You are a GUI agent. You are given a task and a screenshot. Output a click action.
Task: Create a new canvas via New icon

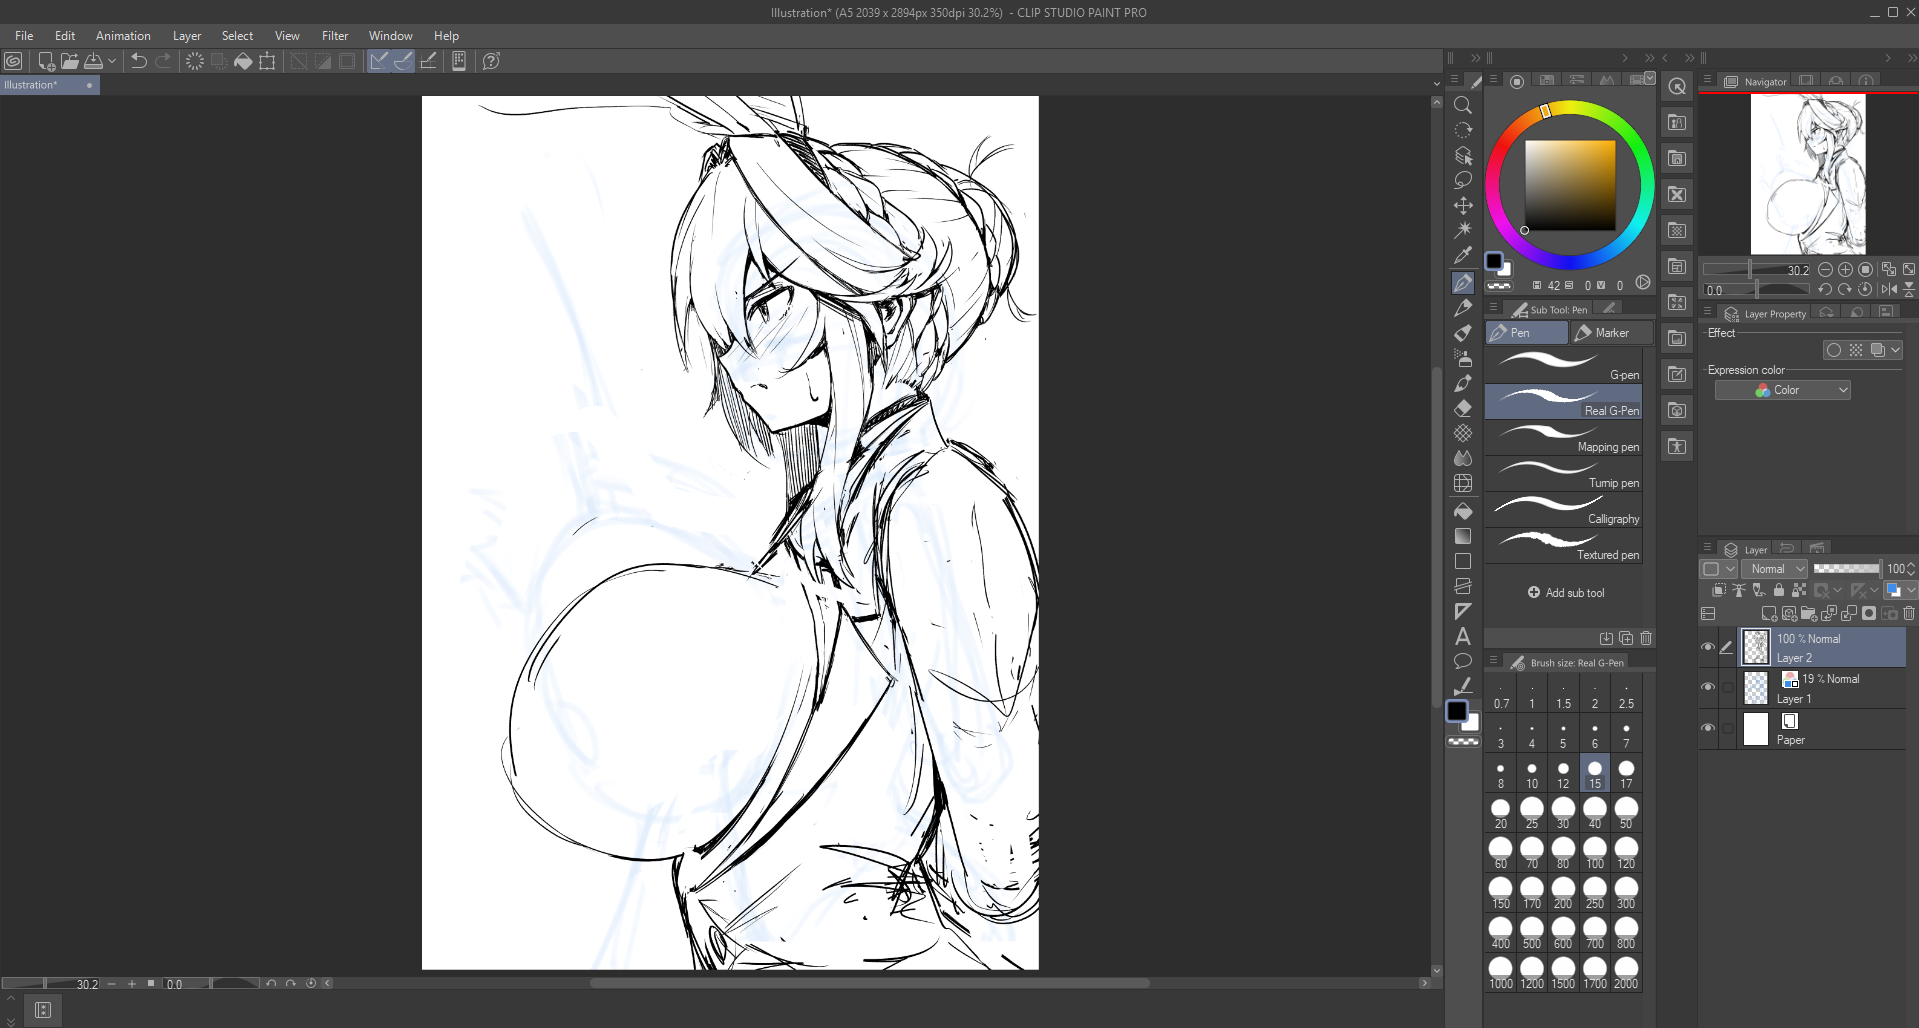pos(46,61)
